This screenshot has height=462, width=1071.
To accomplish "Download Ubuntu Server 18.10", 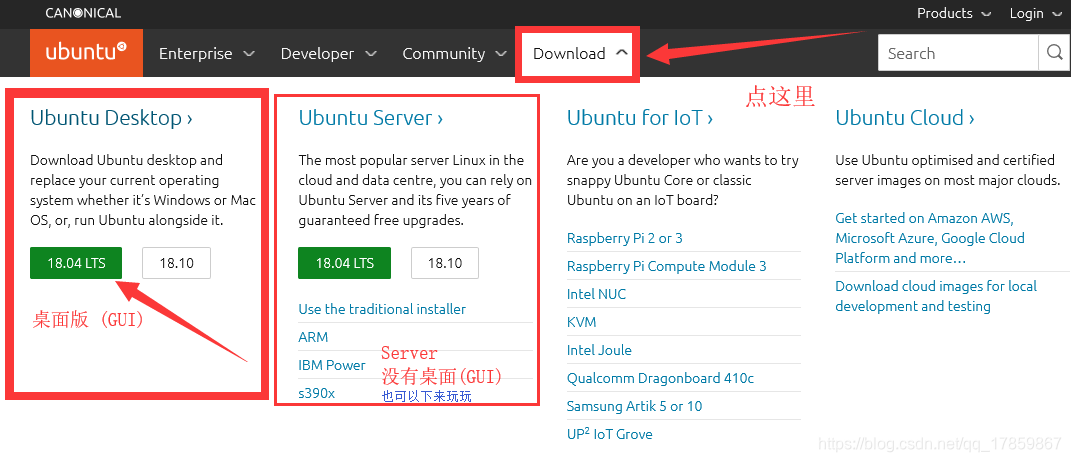I will click(445, 263).
